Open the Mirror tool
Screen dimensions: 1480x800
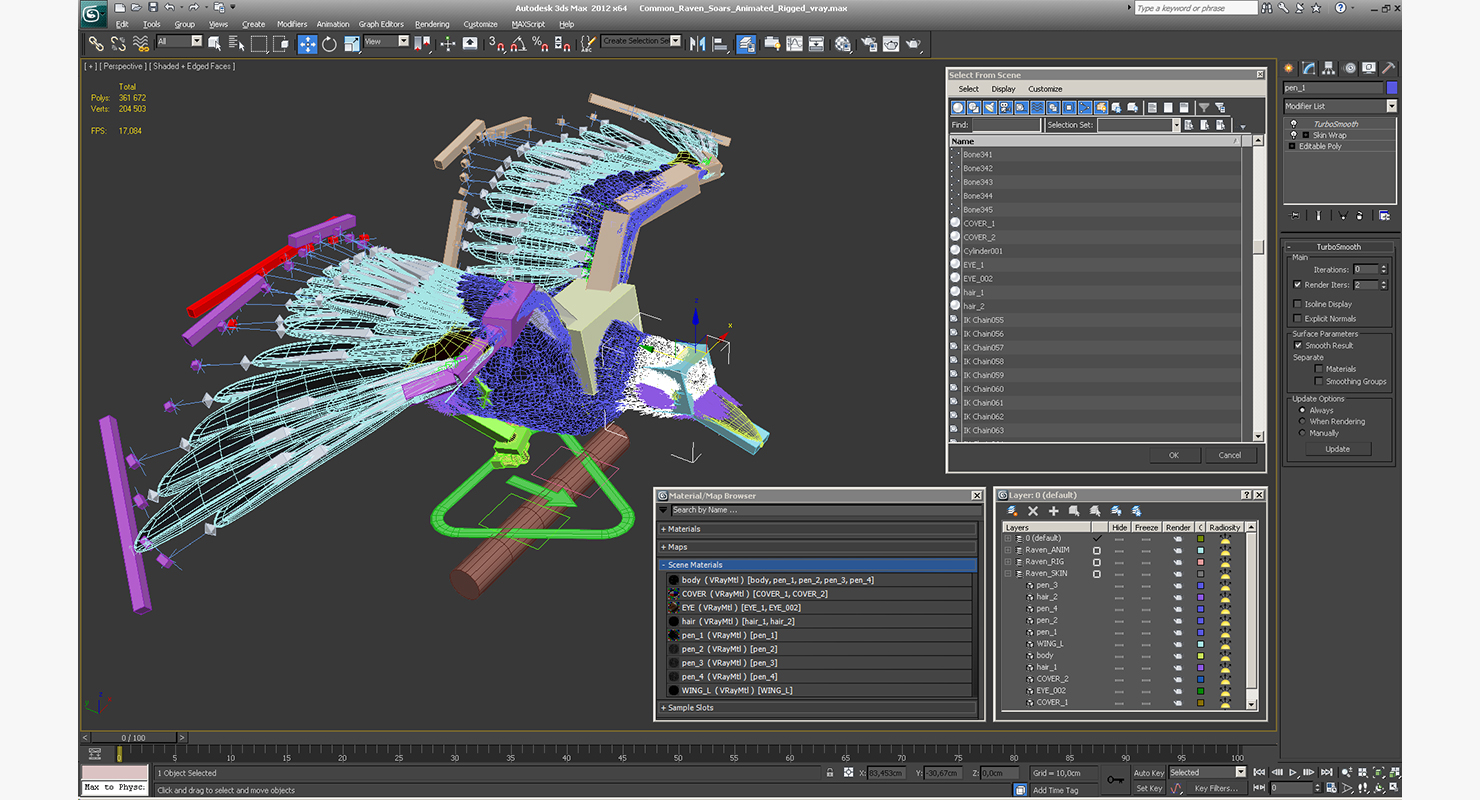[x=697, y=43]
